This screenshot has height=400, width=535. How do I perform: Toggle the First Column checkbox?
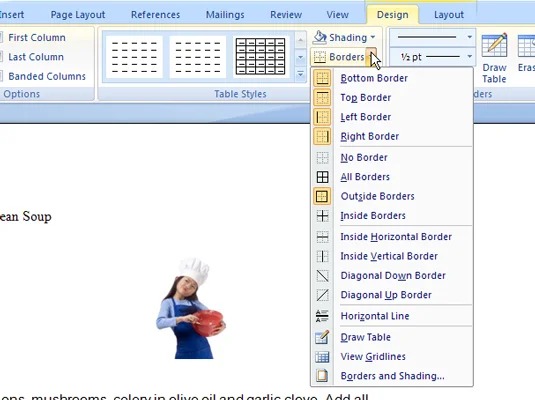coord(1,37)
